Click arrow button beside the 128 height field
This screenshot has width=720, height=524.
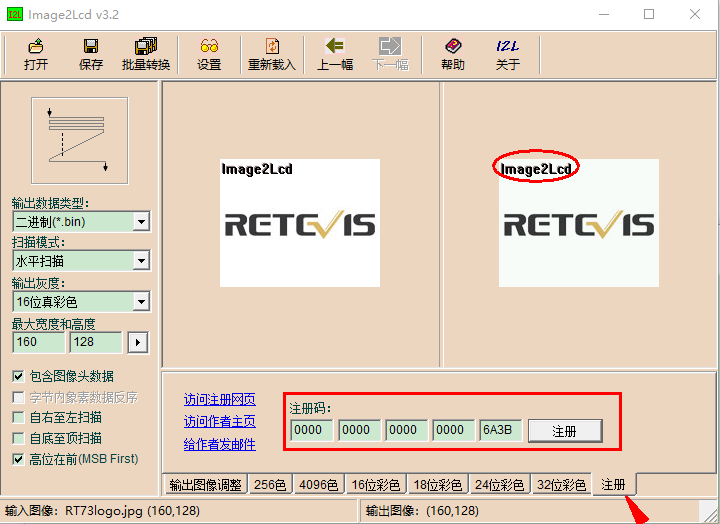tap(138, 343)
